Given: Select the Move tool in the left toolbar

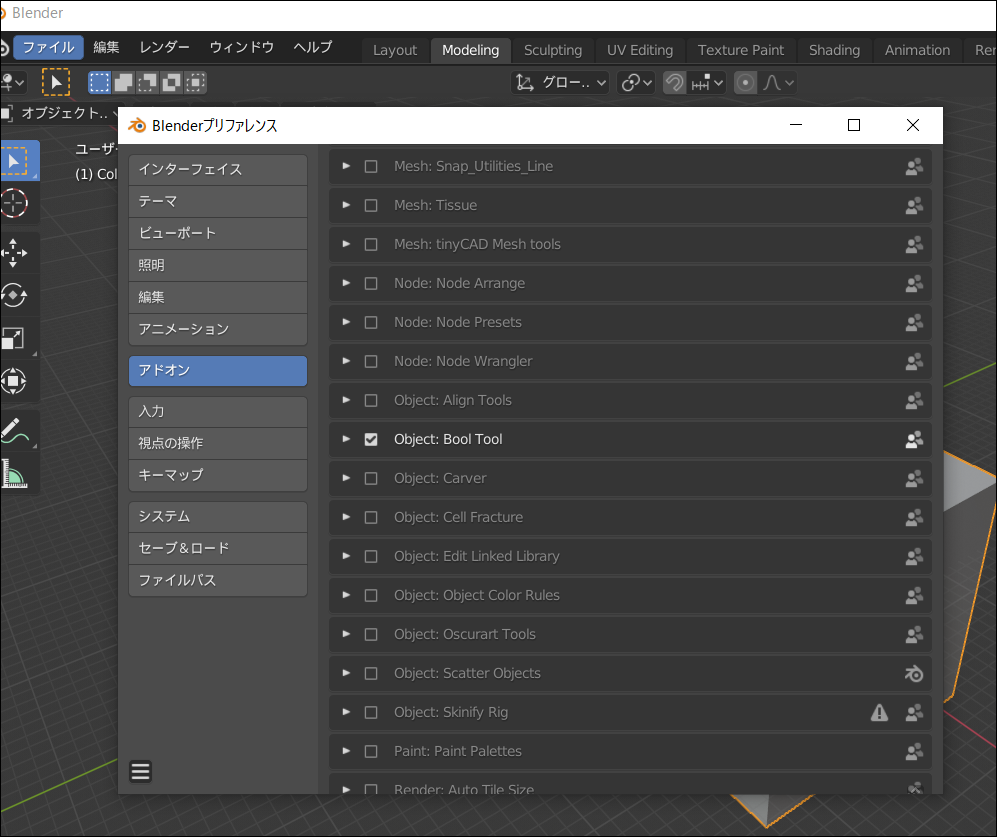Looking at the screenshot, I should tap(14, 253).
